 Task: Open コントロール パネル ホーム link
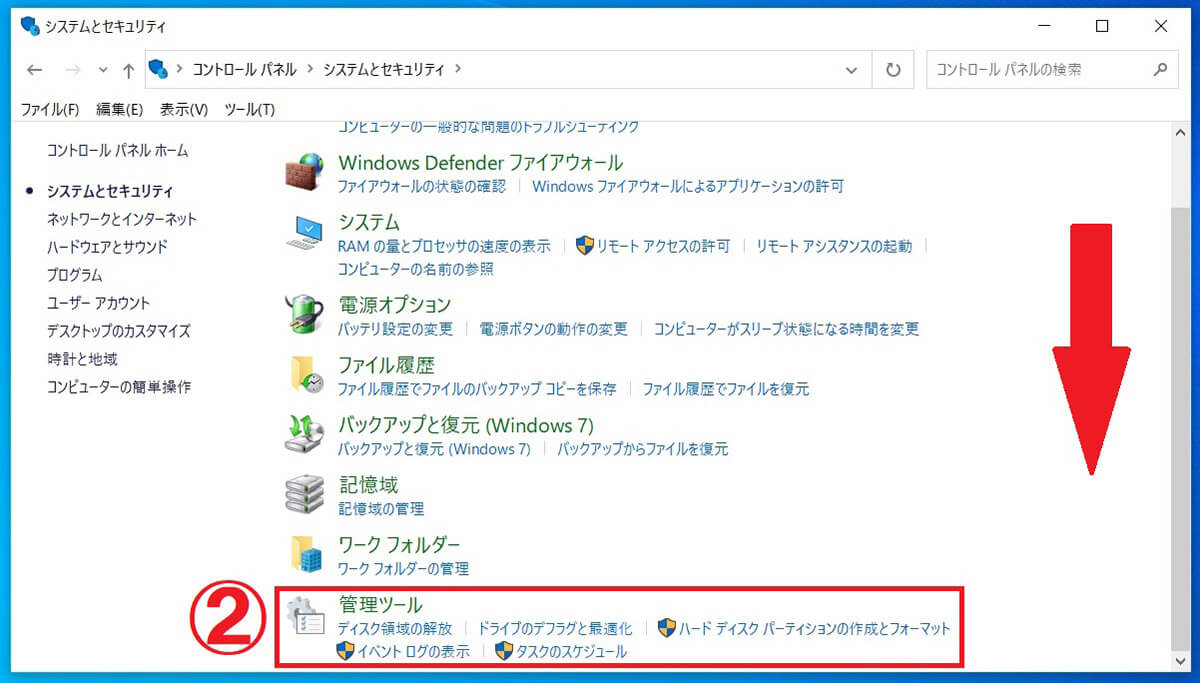click(x=118, y=150)
